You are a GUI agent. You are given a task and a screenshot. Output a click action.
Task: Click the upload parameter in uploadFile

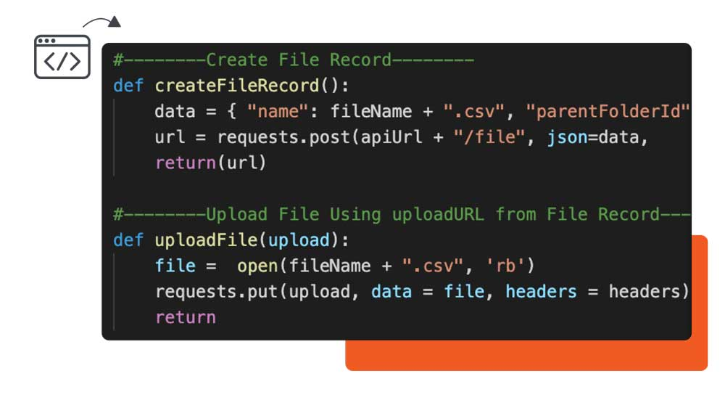pyautogui.click(x=299, y=240)
